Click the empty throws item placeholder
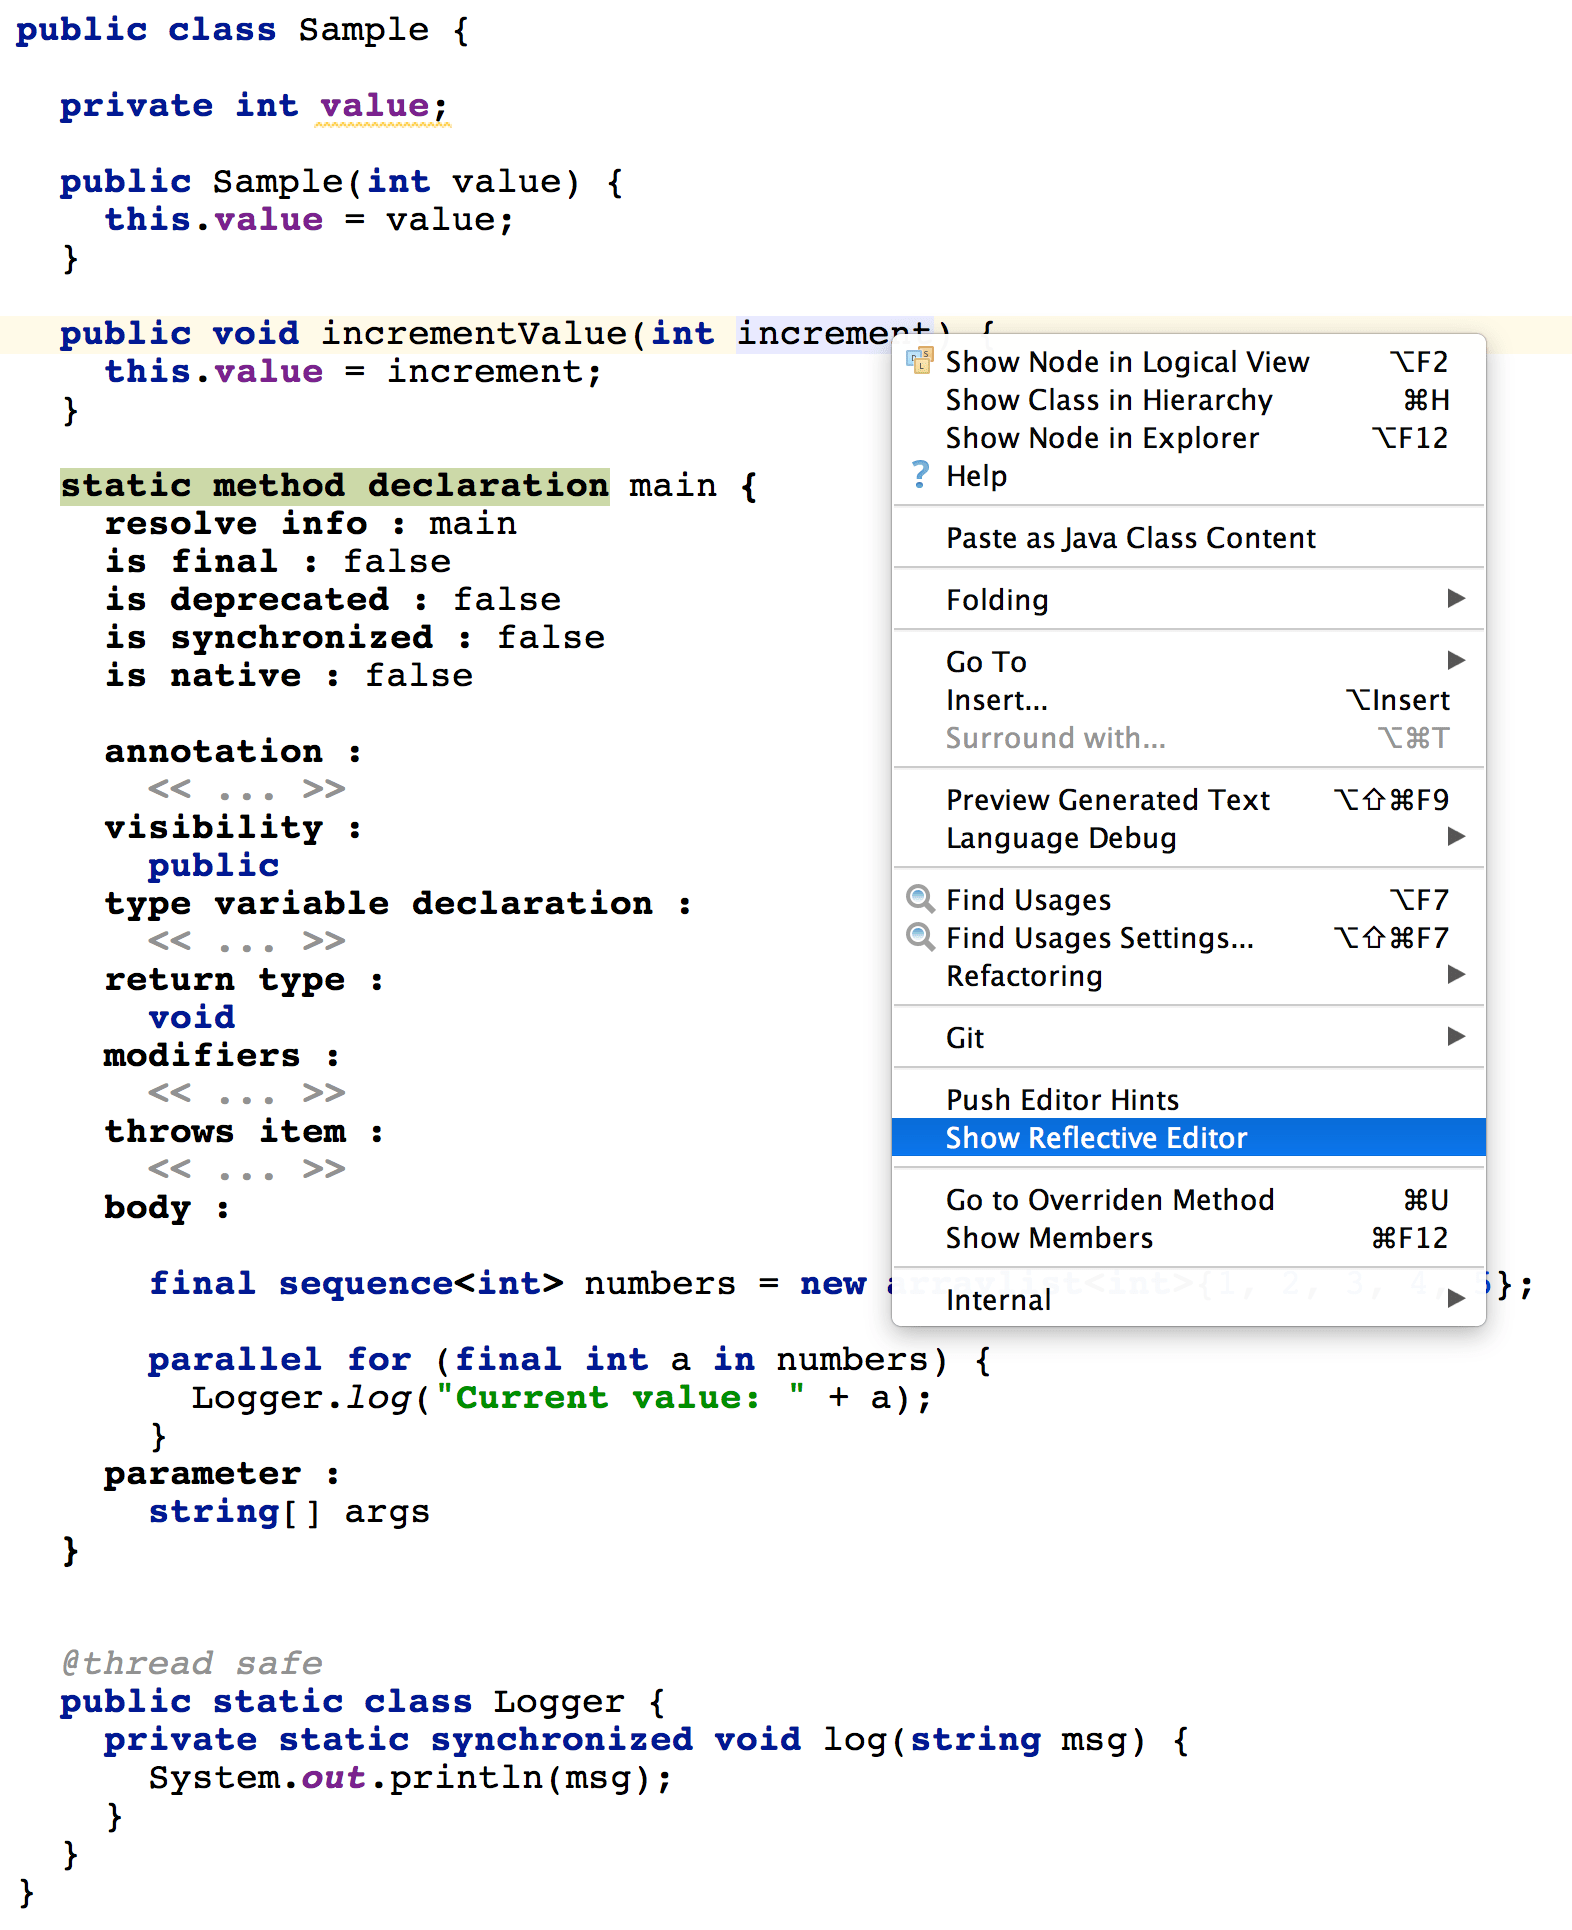Viewport: 1572px width, 1930px height. point(246,1170)
